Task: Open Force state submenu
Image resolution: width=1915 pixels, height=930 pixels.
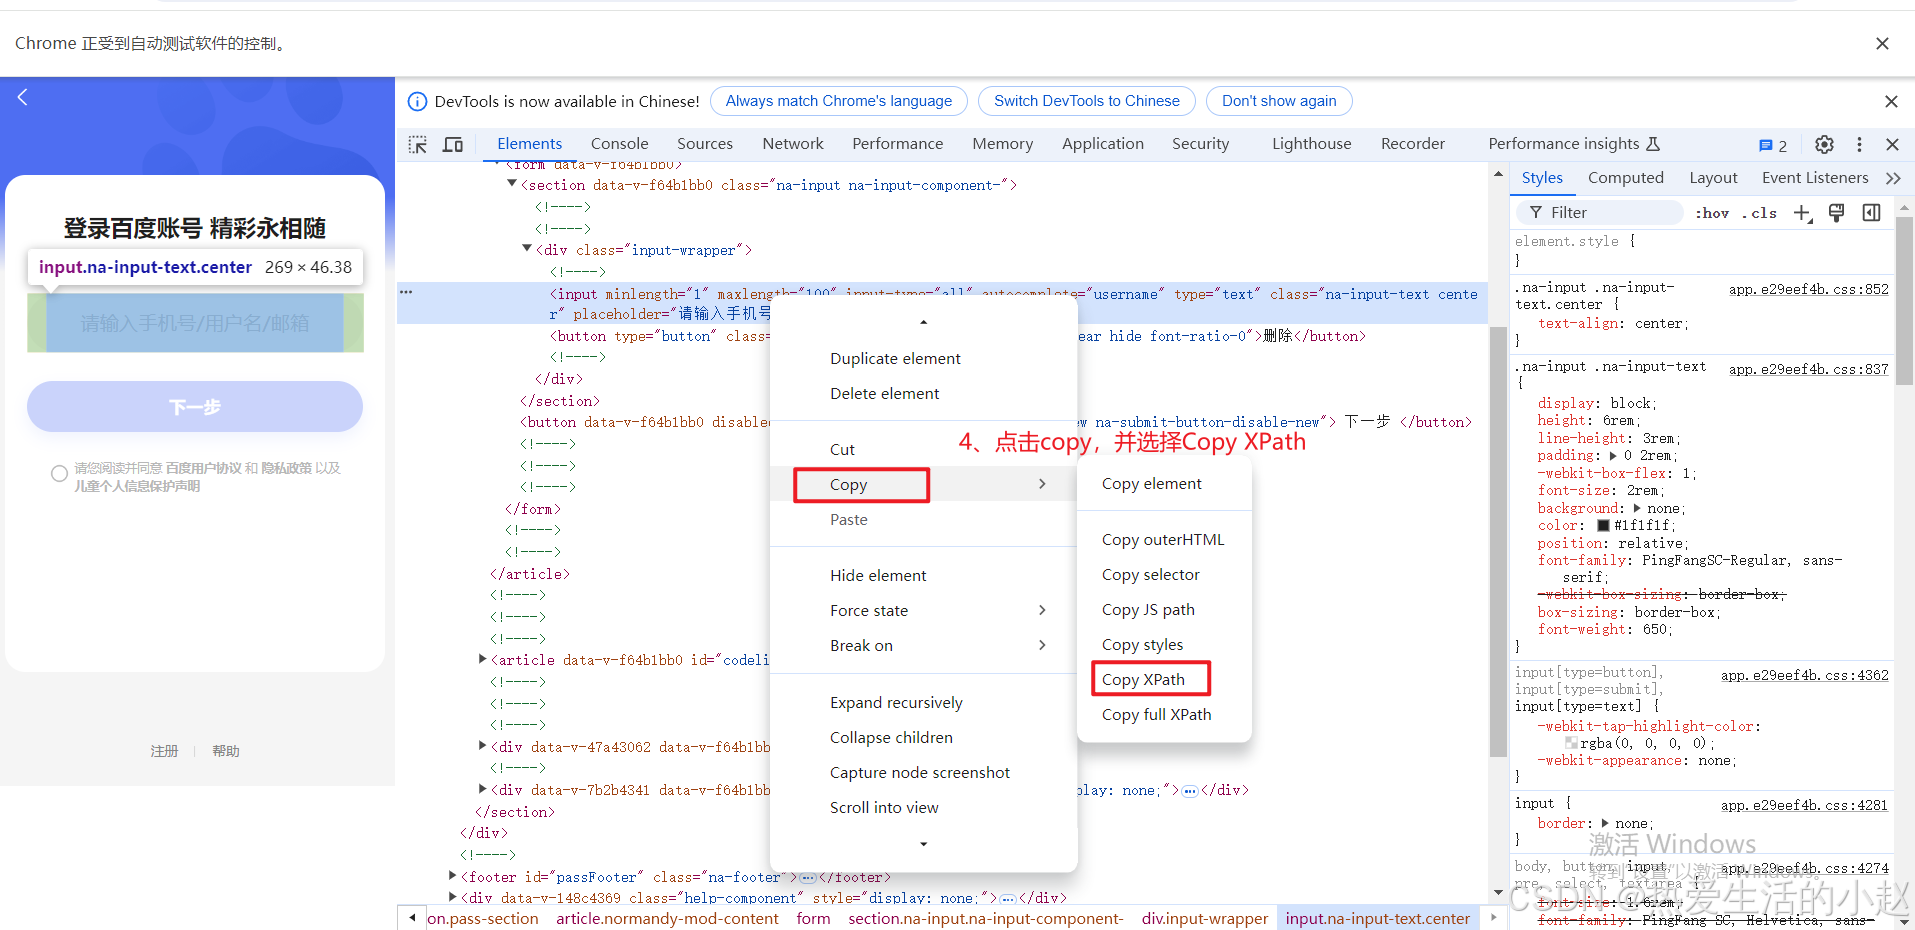Action: point(924,610)
